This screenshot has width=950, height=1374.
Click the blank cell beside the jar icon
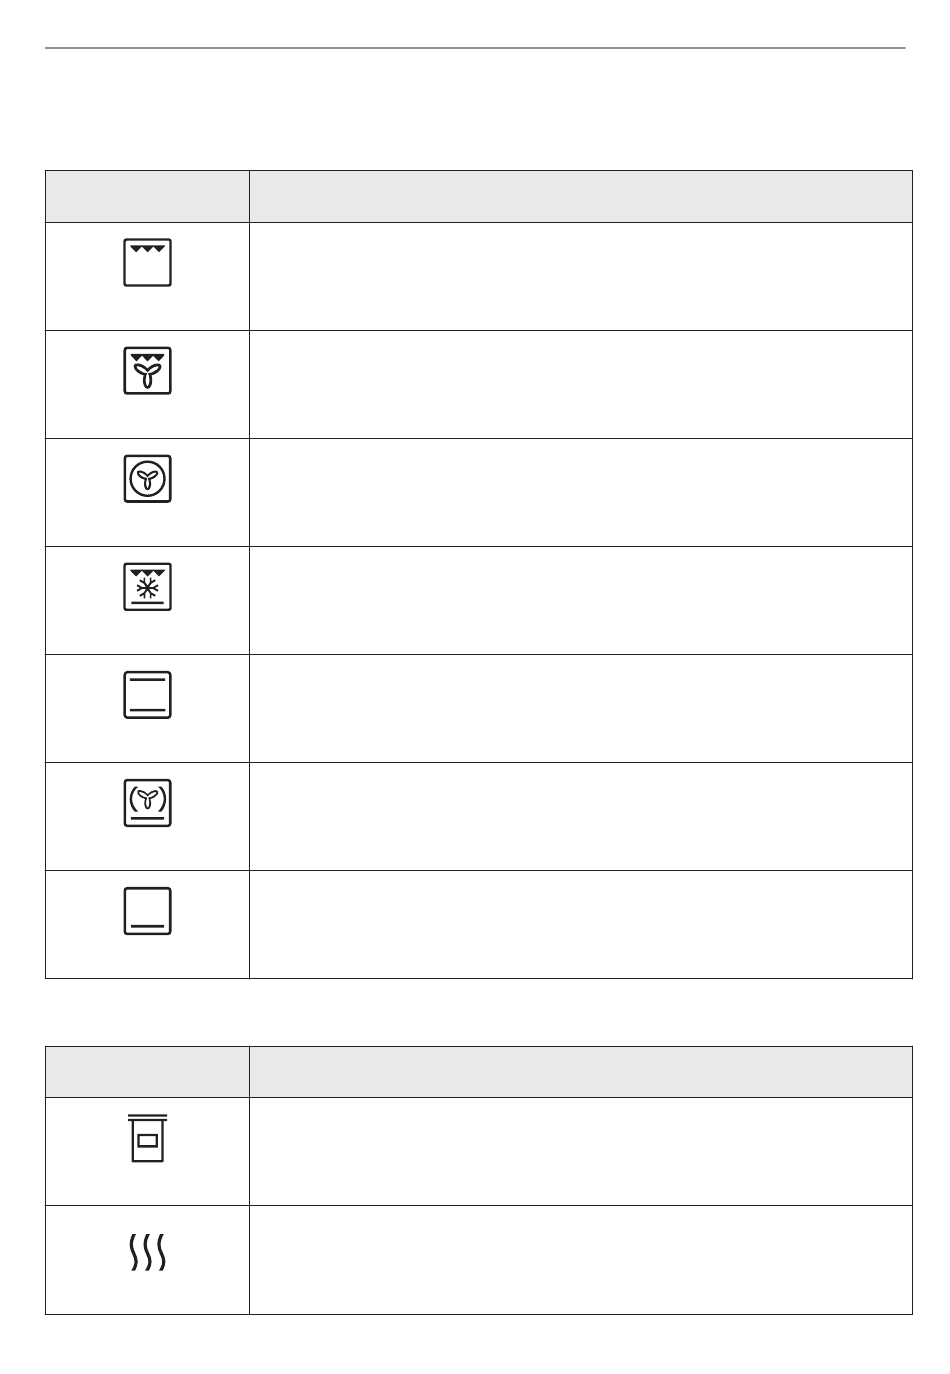click(x=581, y=1152)
